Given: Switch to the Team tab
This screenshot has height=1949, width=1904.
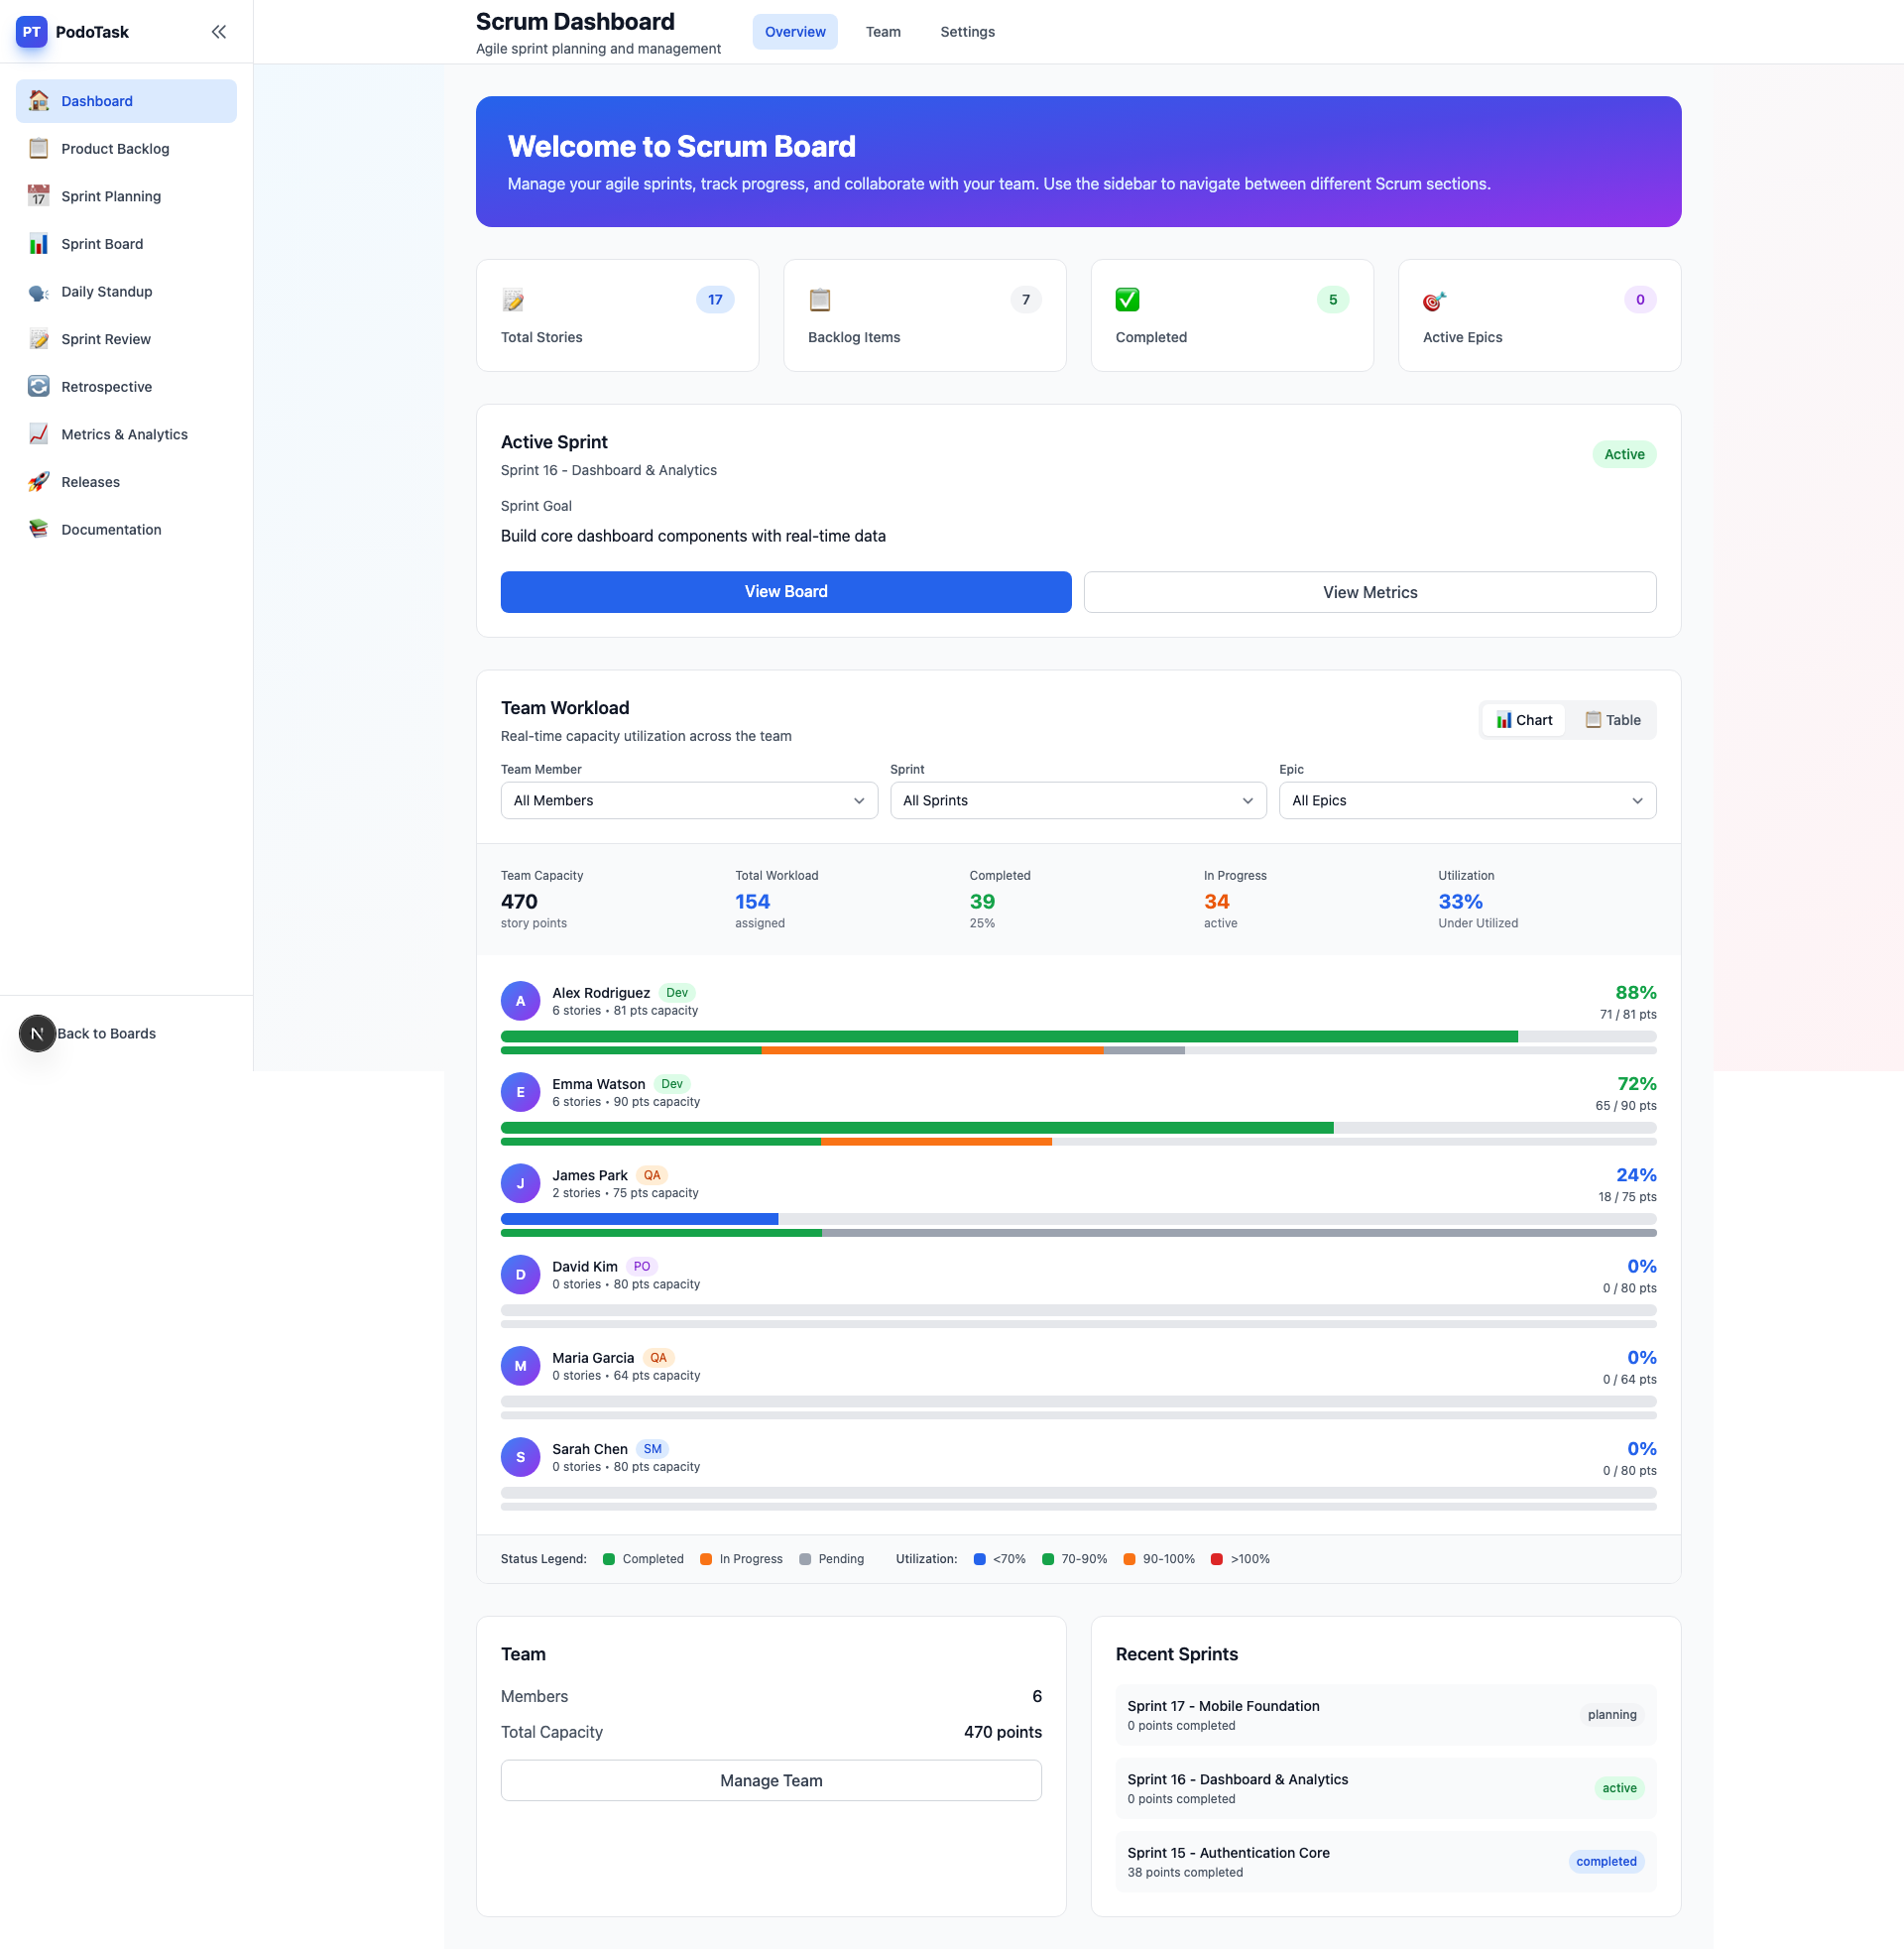Looking at the screenshot, I should (882, 32).
